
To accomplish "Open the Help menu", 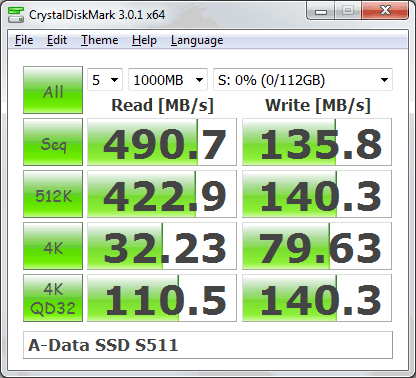I will coord(144,40).
